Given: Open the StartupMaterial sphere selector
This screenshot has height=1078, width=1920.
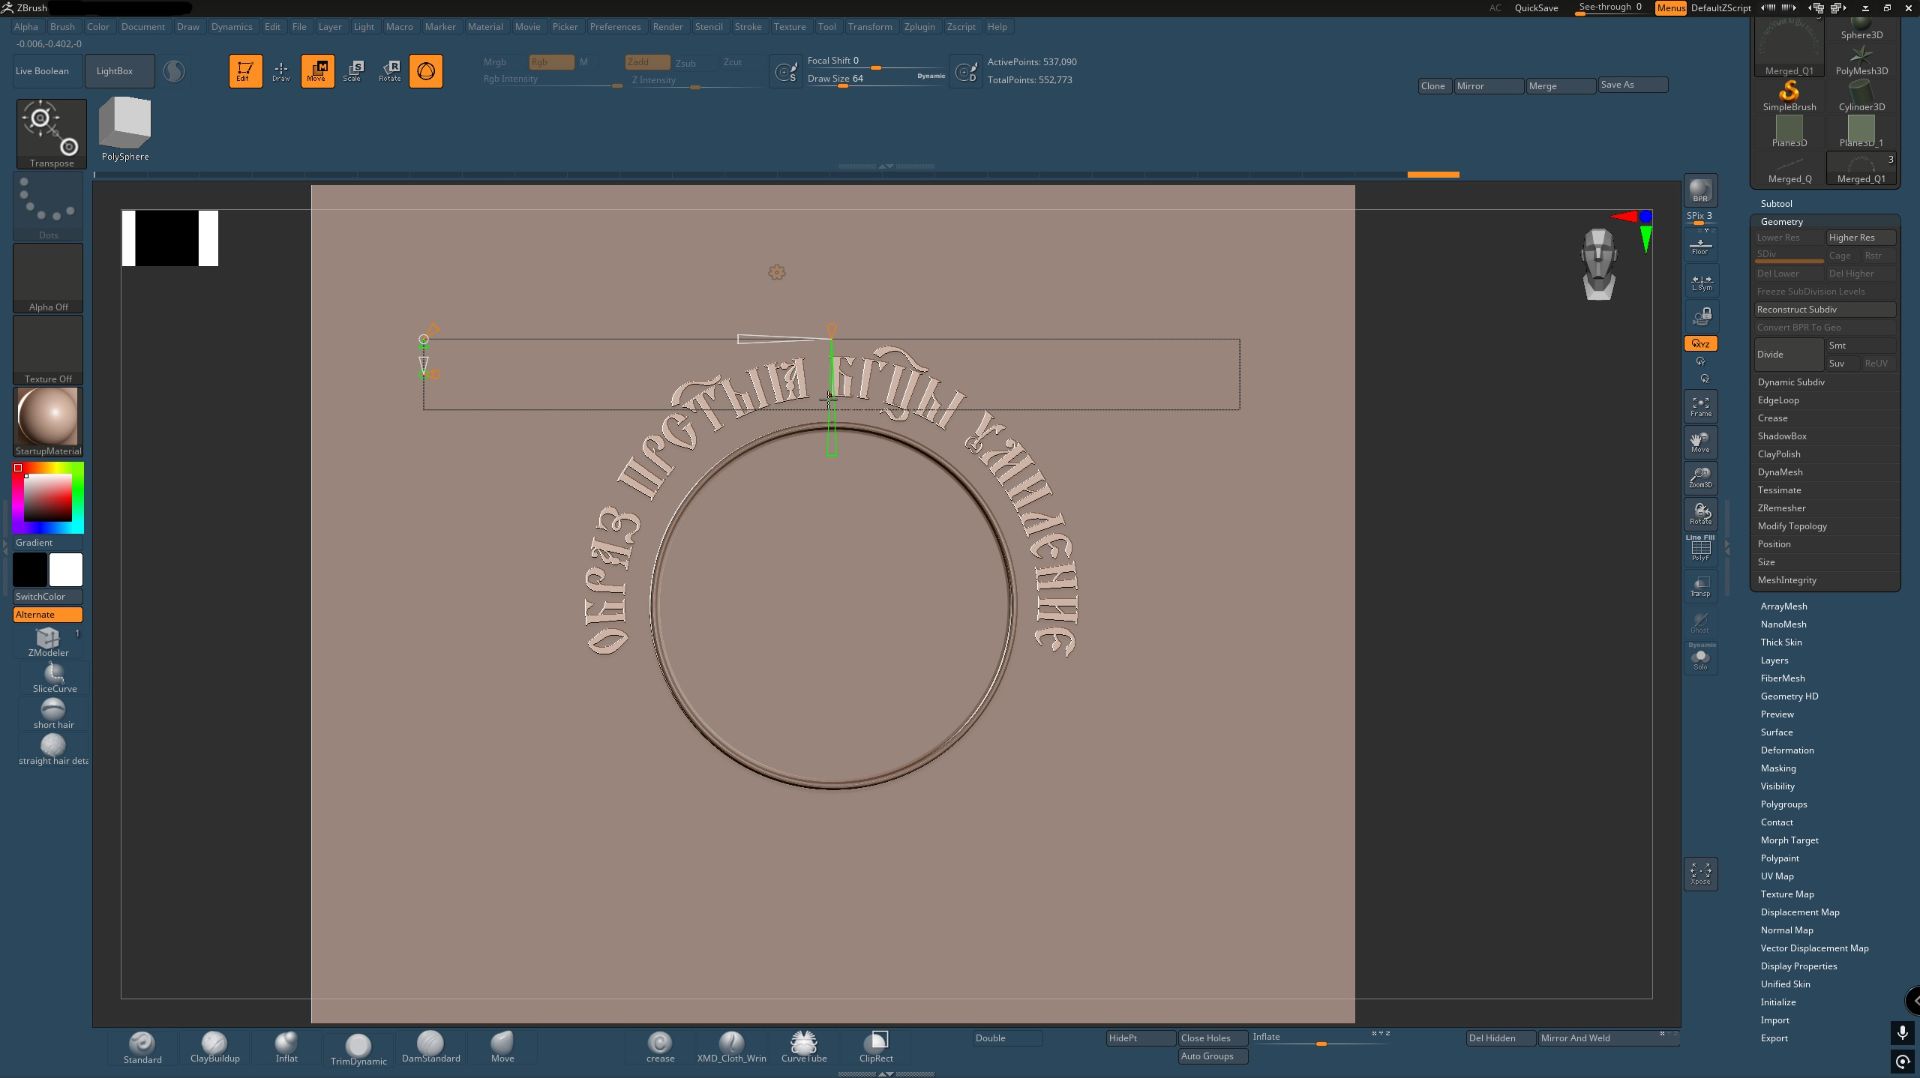Looking at the screenshot, I should tap(48, 421).
